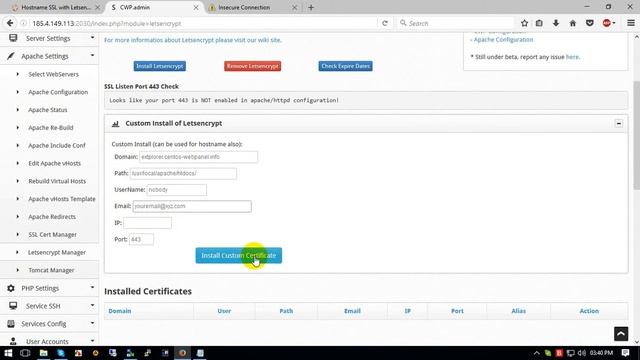Viewport: 640px width, 360px height.
Task: Reload the page with refresh icon
Action: [x=384, y=23]
